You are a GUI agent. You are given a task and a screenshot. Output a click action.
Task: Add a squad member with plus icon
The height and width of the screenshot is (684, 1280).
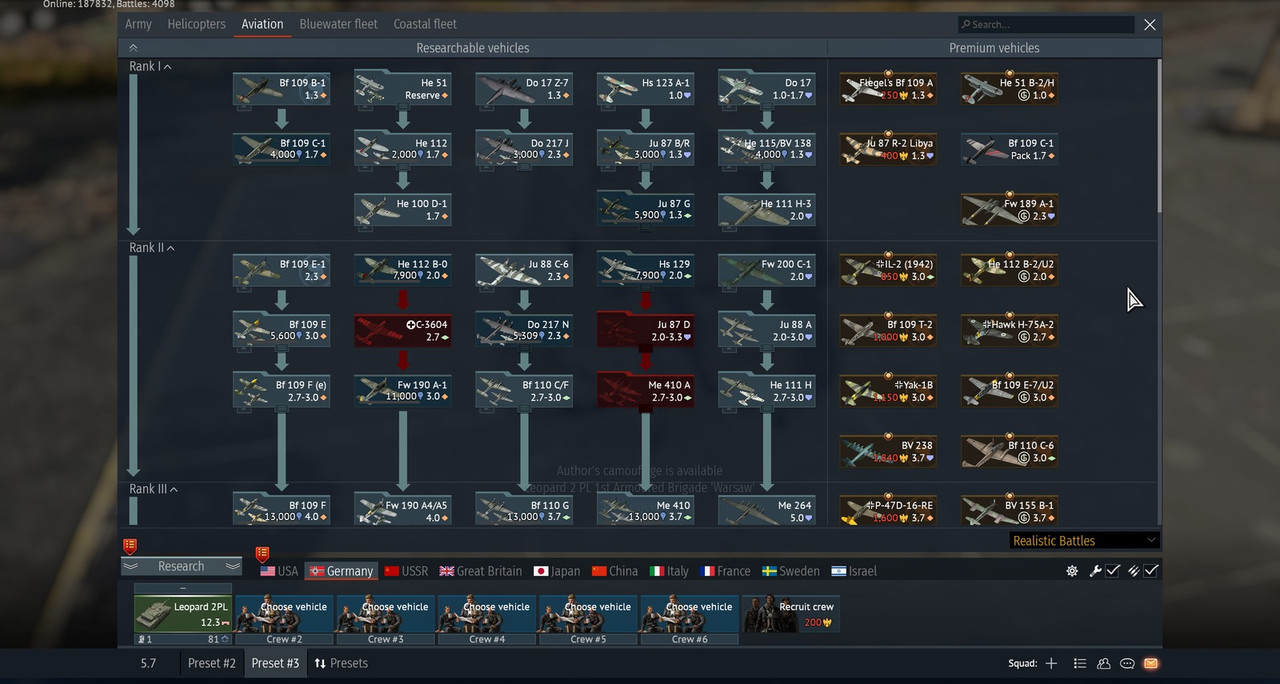point(1051,663)
